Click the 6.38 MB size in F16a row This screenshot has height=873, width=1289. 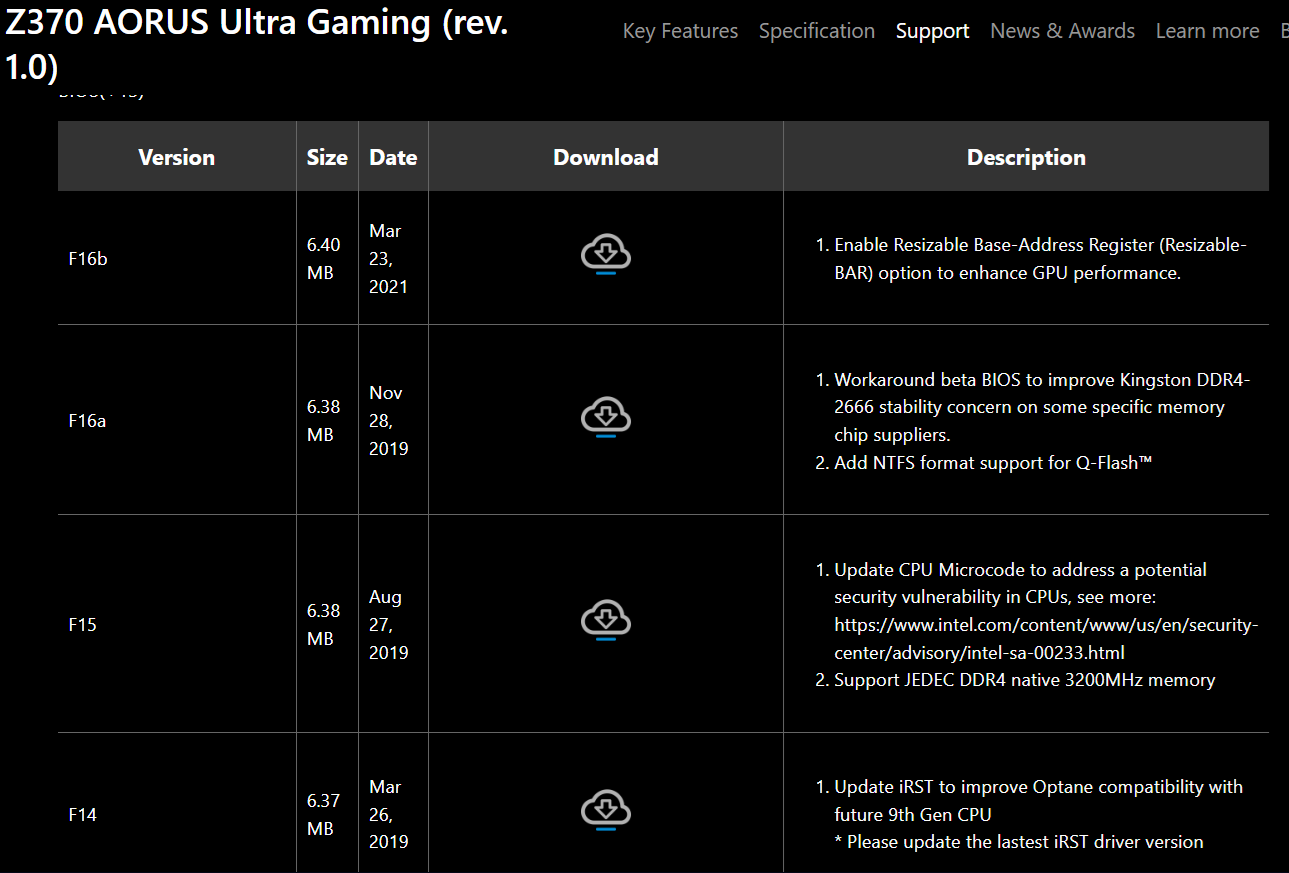coord(324,421)
